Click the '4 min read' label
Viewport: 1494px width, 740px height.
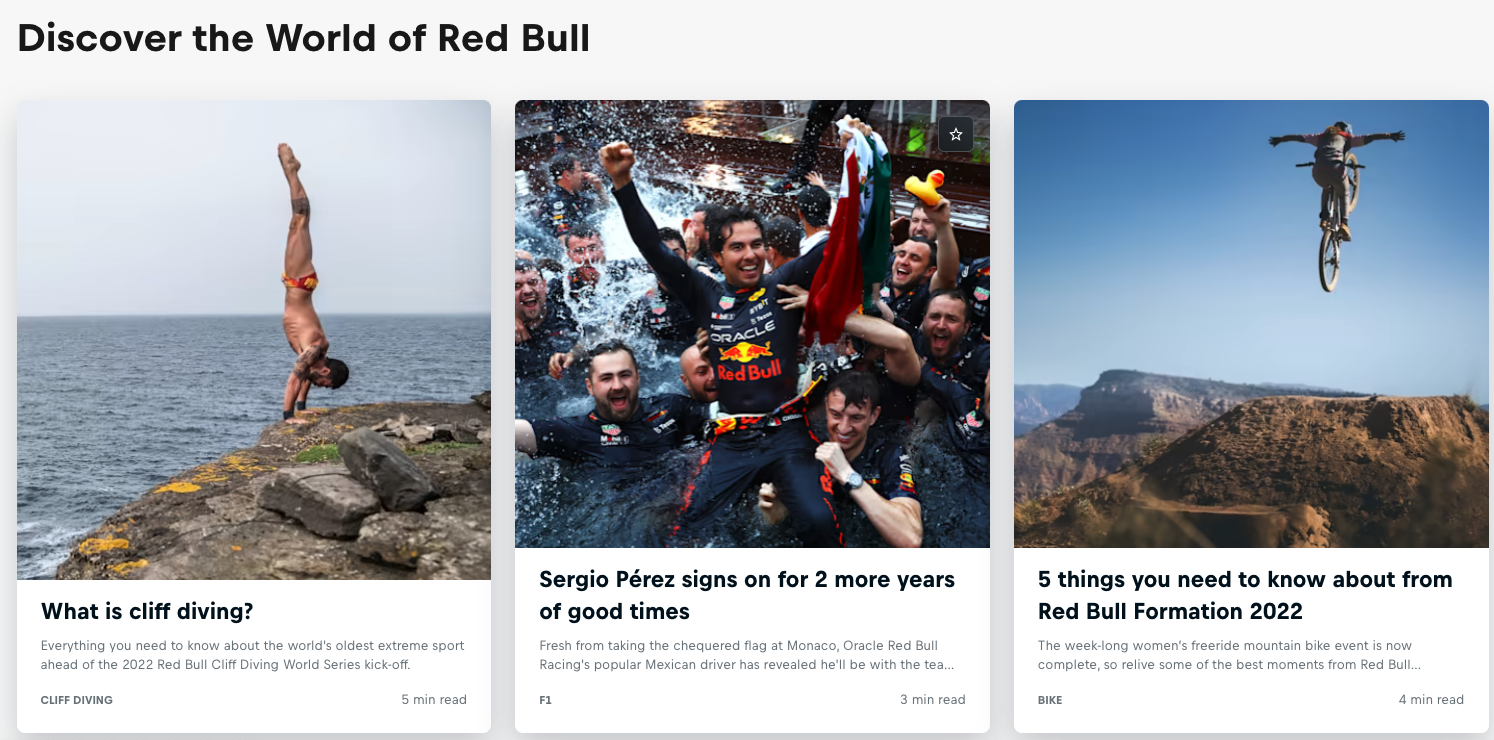(x=1431, y=699)
